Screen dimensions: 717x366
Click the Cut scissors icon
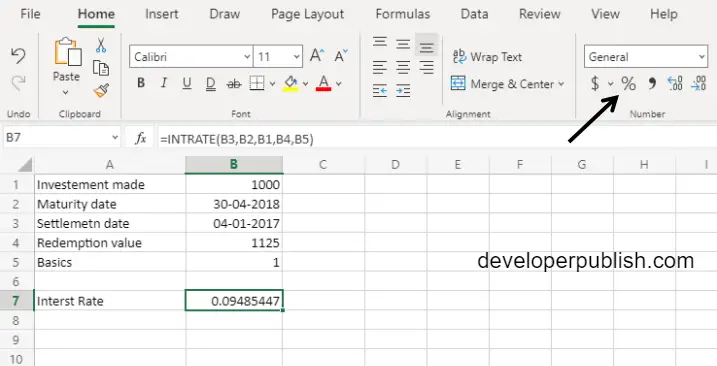coord(101,45)
